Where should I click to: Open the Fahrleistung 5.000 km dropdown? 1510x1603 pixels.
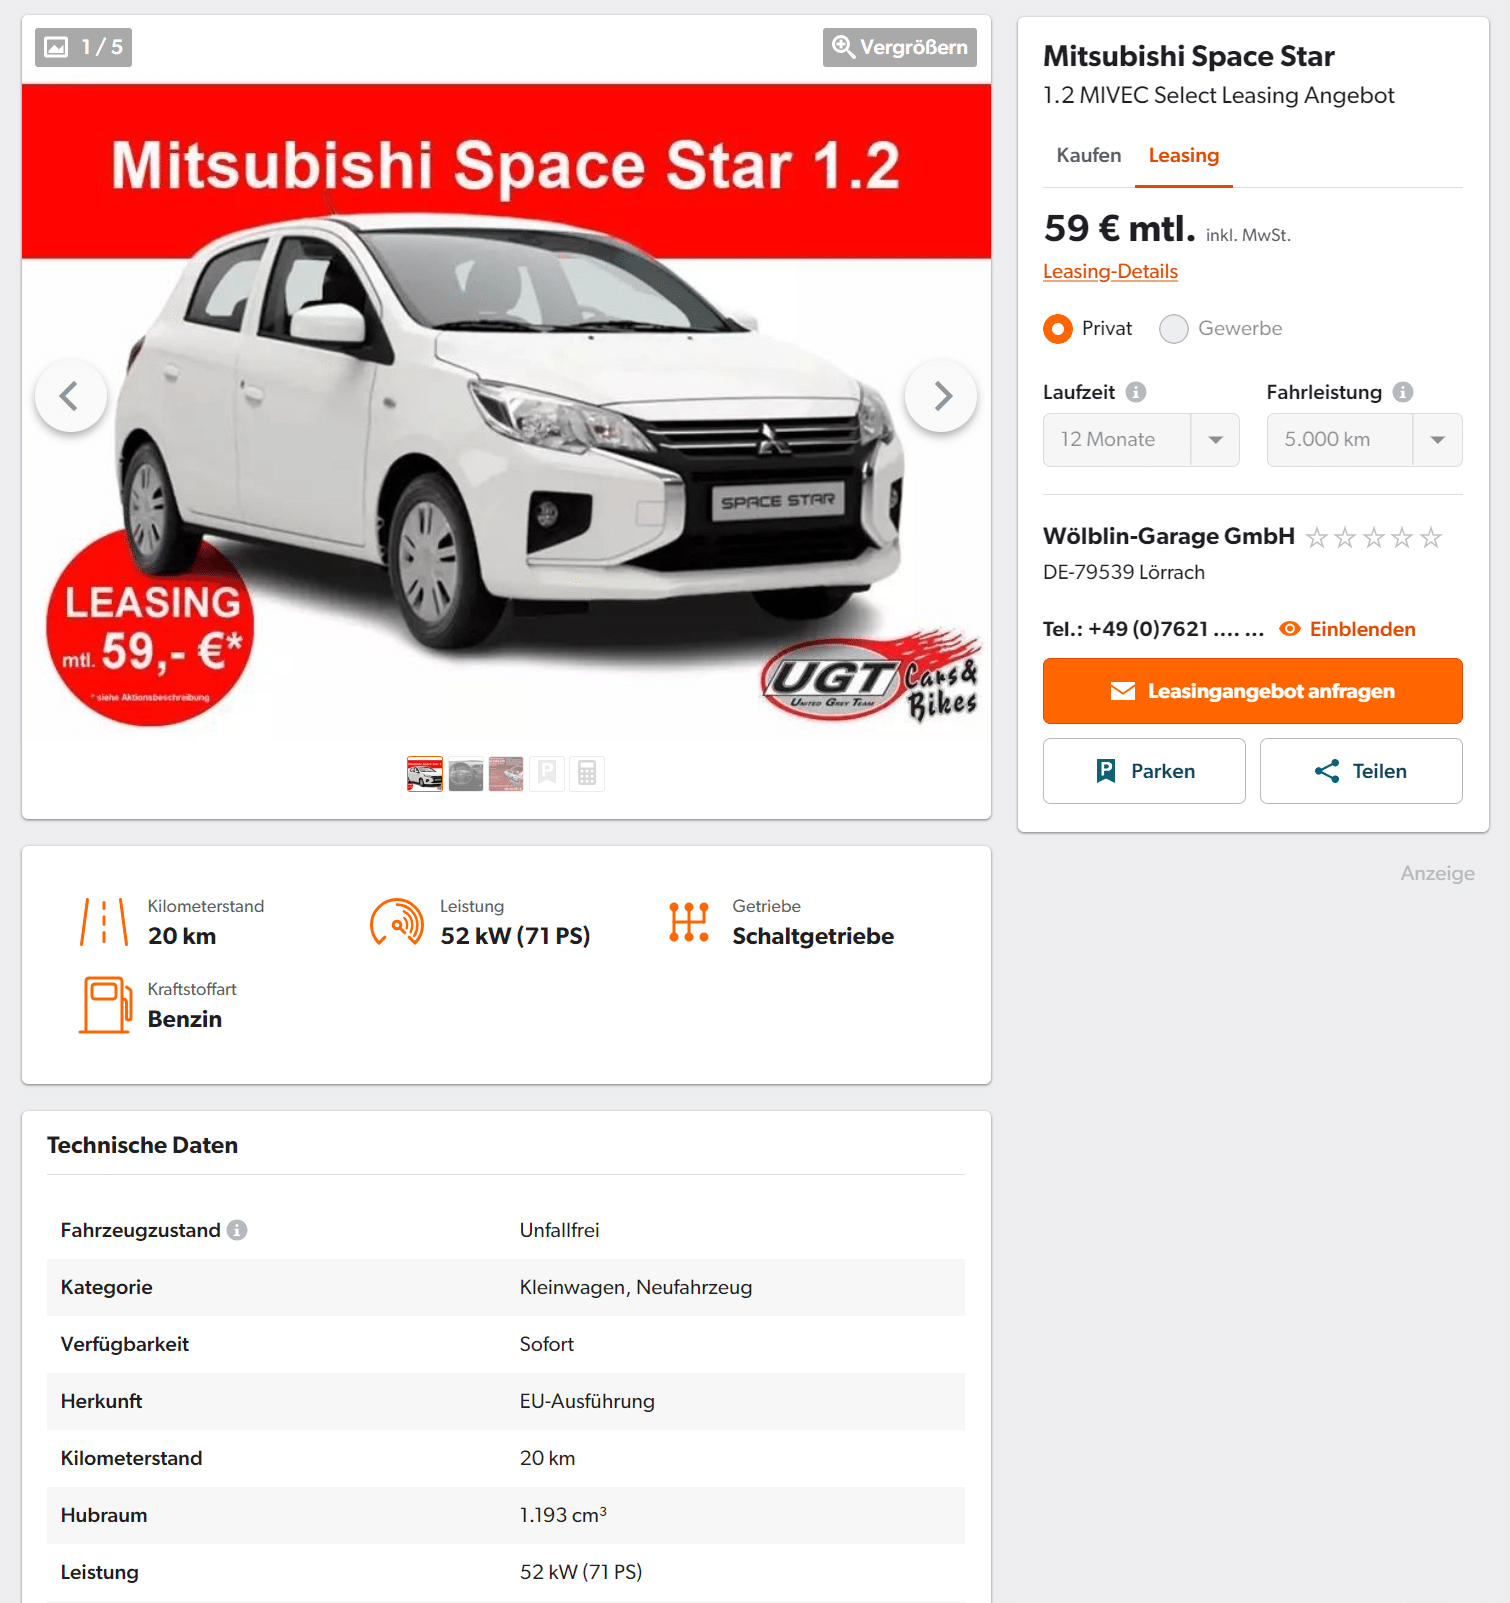tap(1364, 440)
